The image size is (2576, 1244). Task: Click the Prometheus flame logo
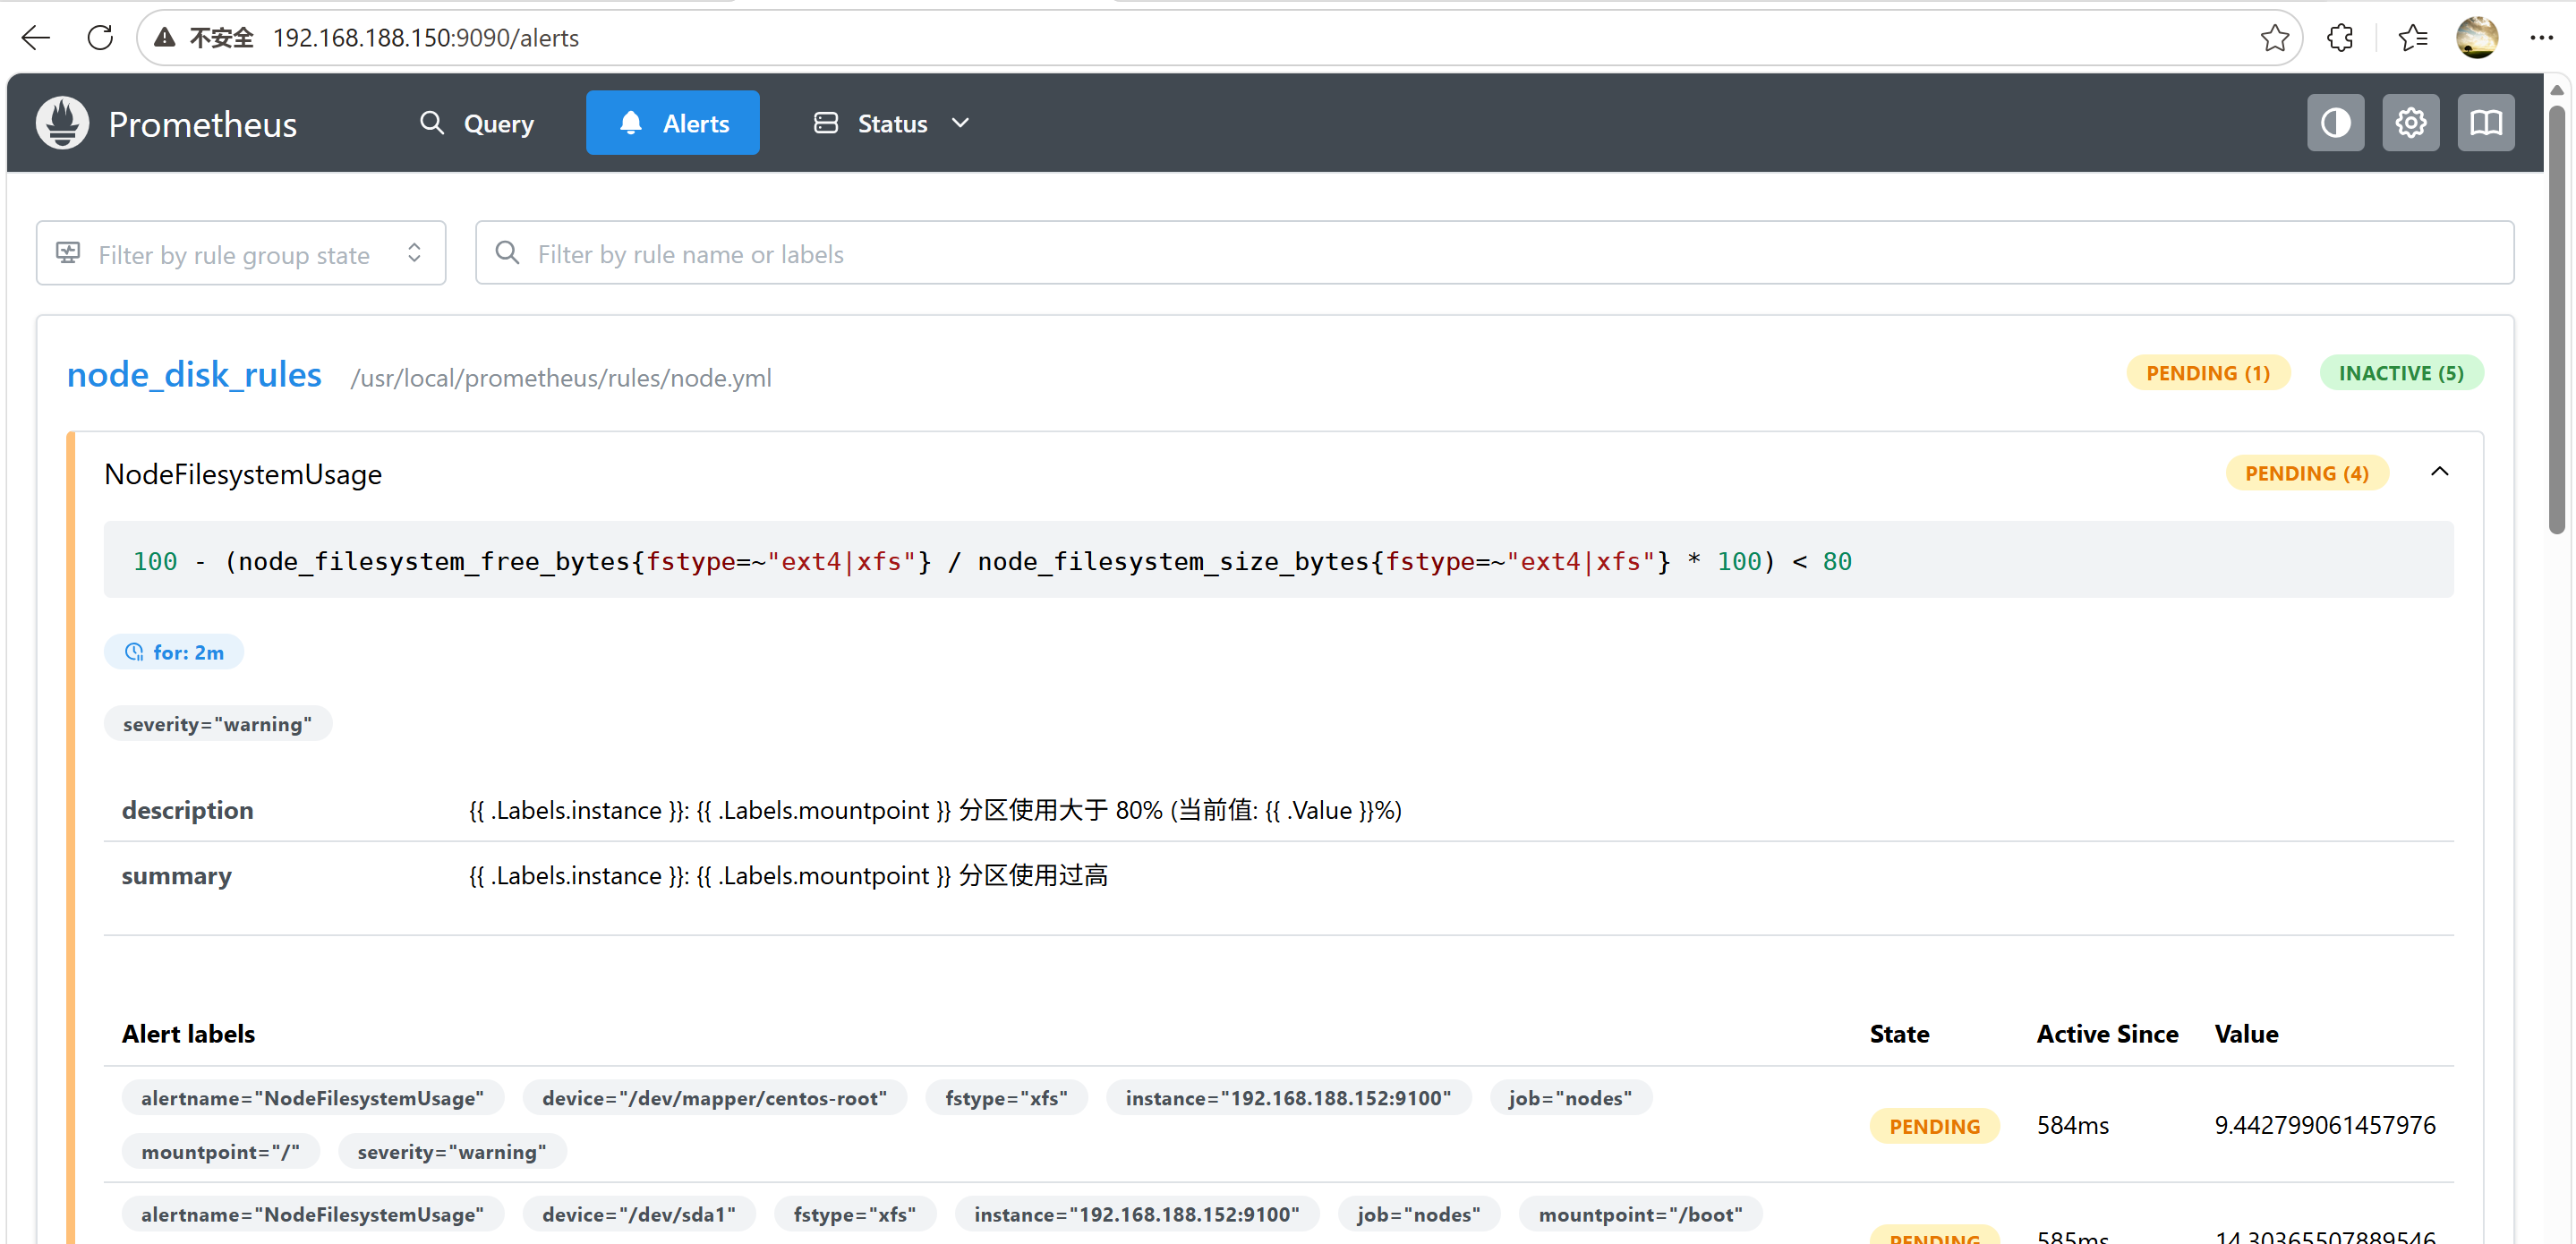pyautogui.click(x=62, y=123)
